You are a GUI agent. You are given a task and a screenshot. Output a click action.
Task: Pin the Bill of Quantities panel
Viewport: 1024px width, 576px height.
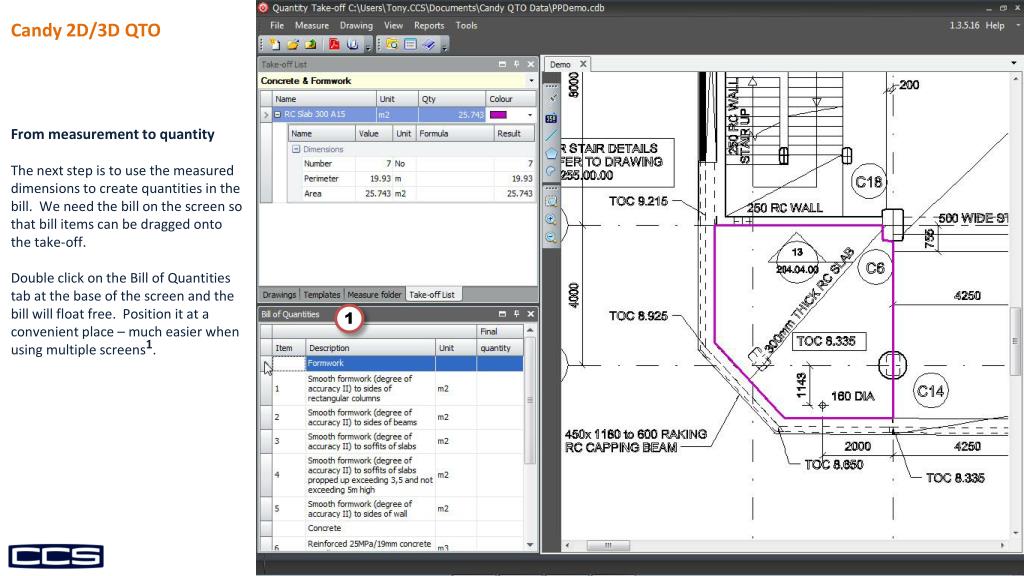[x=517, y=314]
